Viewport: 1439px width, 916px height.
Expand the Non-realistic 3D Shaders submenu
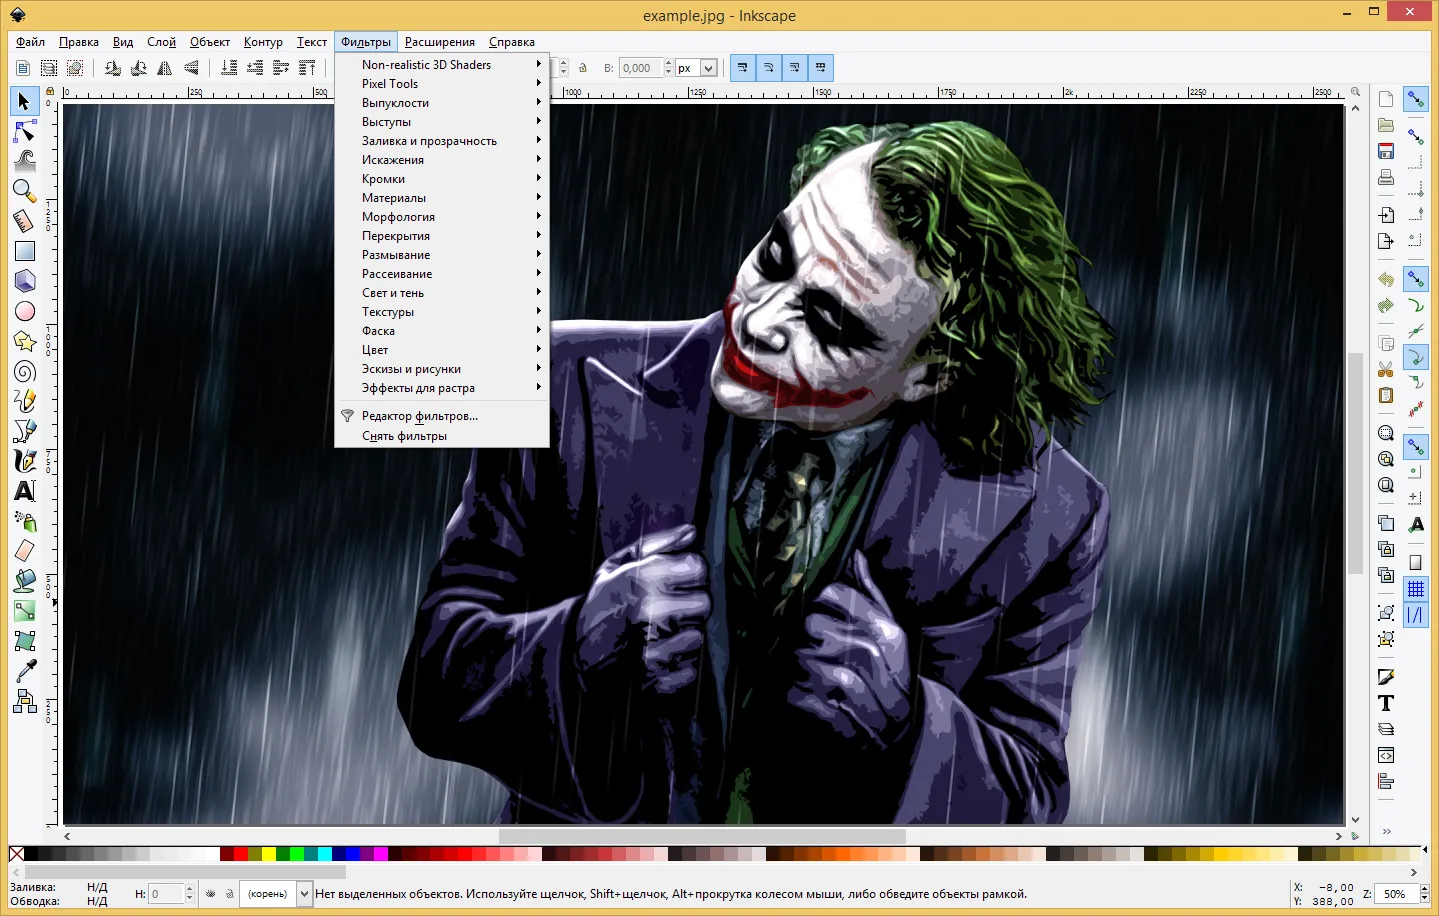pyautogui.click(x=442, y=65)
